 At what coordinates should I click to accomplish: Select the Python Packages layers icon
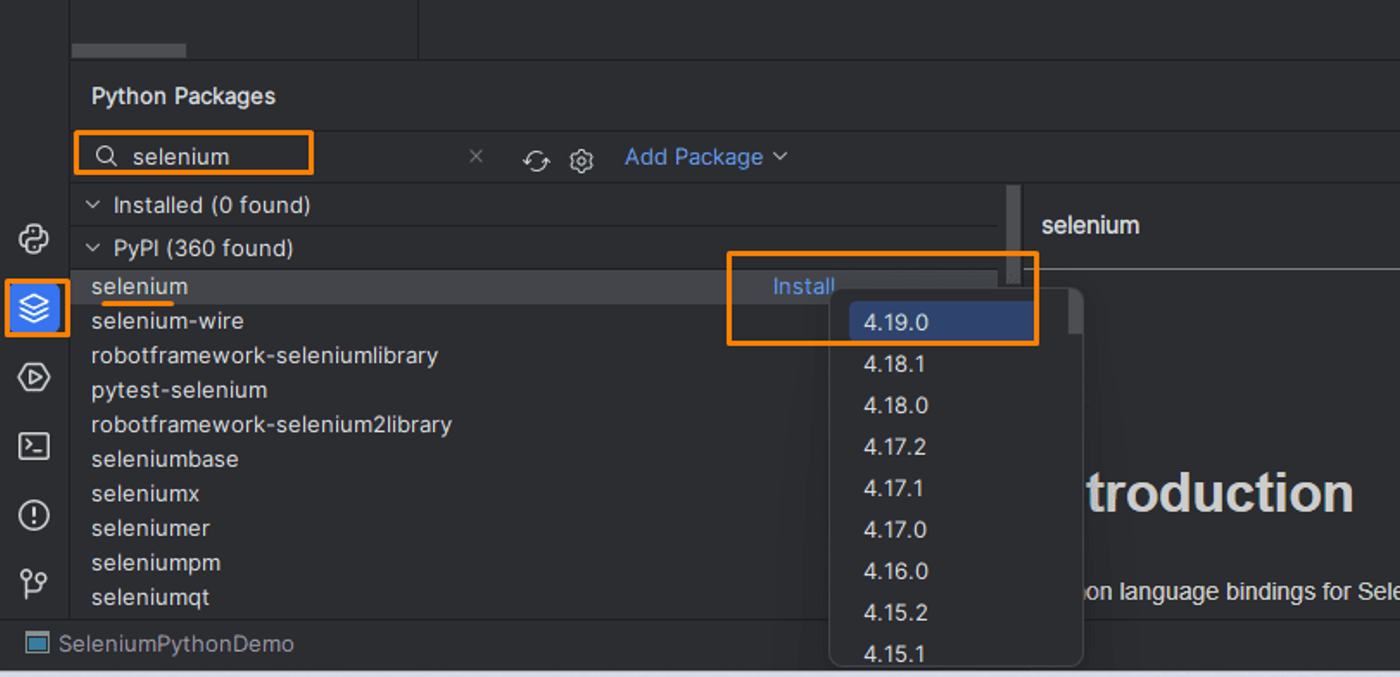click(x=34, y=308)
